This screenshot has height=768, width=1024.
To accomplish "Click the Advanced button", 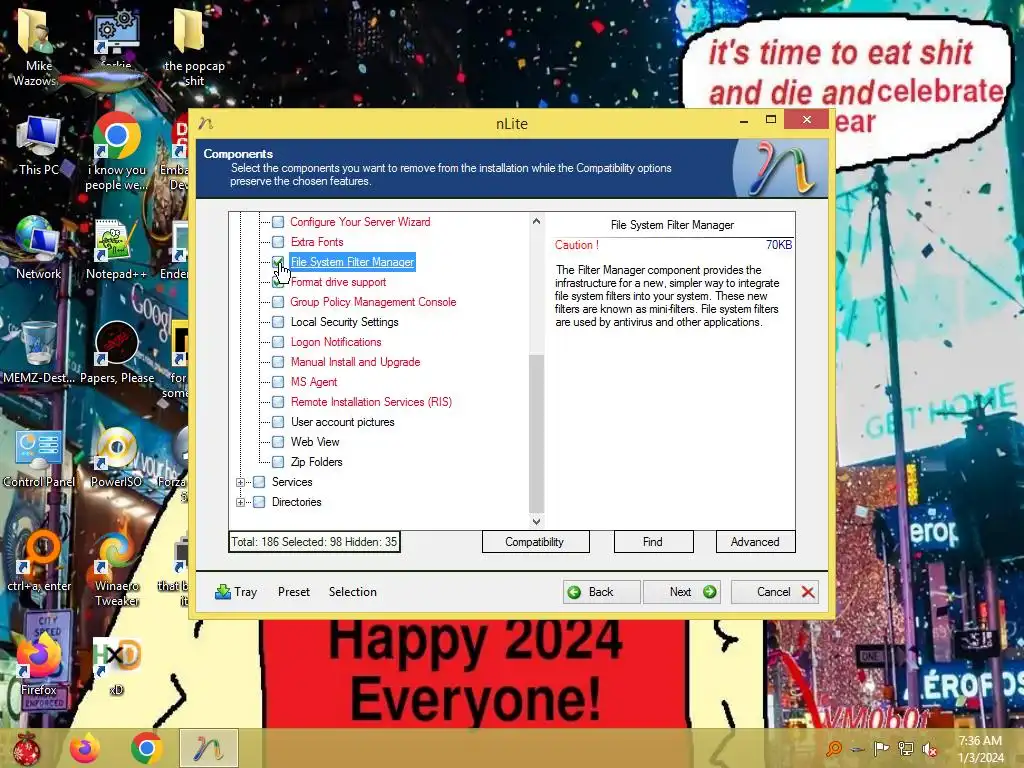I will [x=756, y=541].
